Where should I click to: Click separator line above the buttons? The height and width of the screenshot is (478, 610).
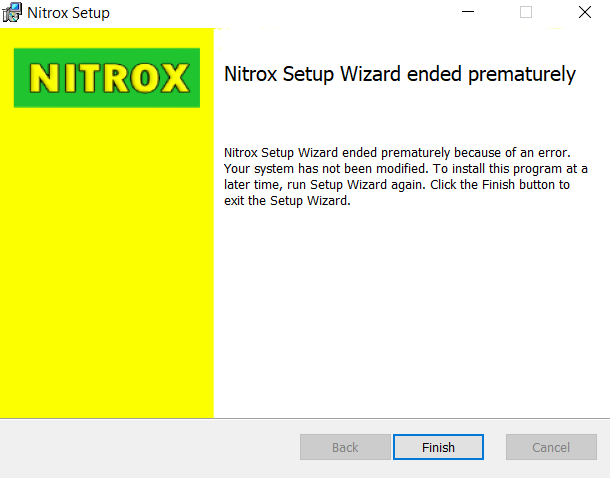[305, 418]
